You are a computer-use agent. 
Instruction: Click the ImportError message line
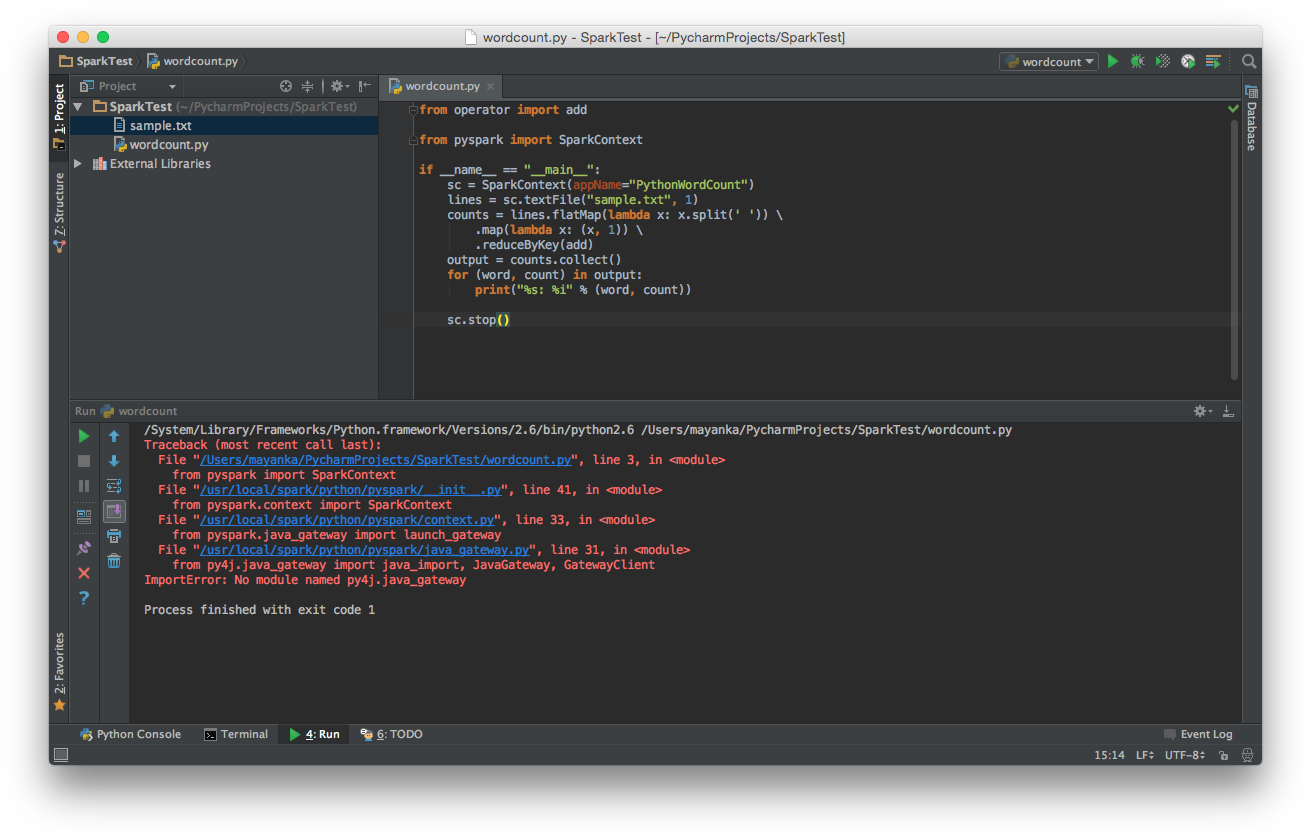(305, 580)
